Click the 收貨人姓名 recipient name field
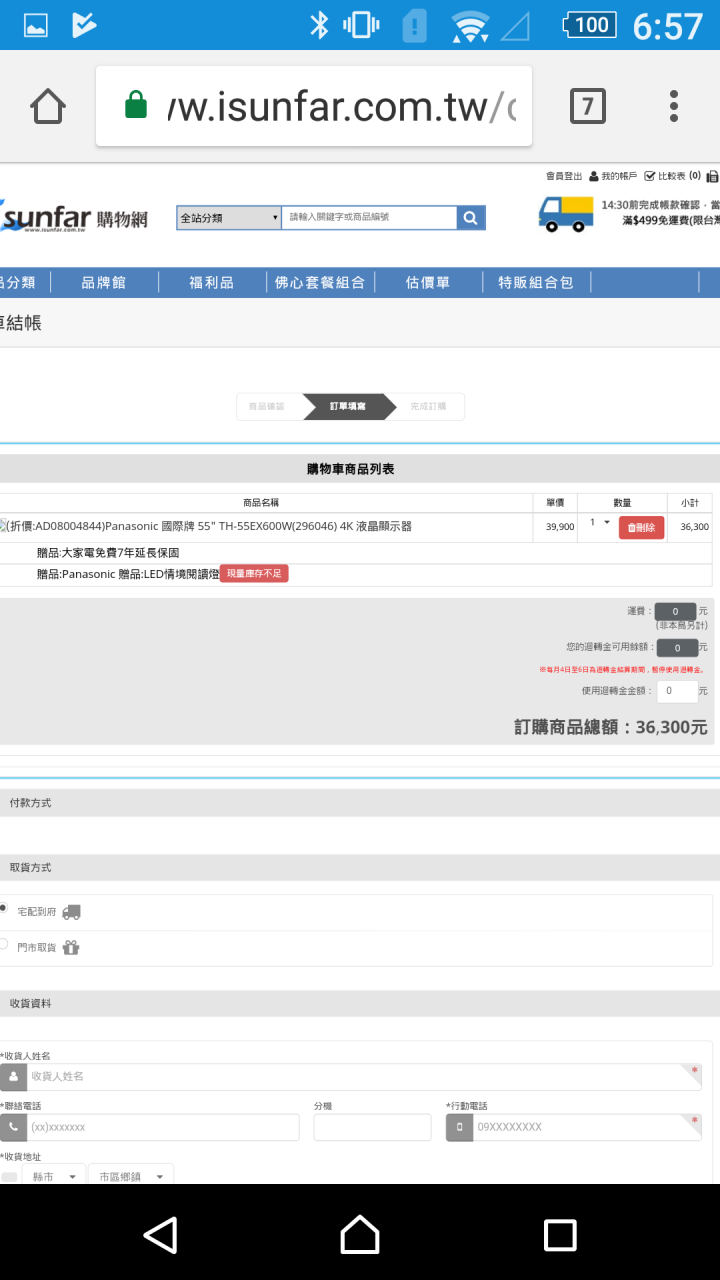720x1280 pixels. [x=364, y=1077]
